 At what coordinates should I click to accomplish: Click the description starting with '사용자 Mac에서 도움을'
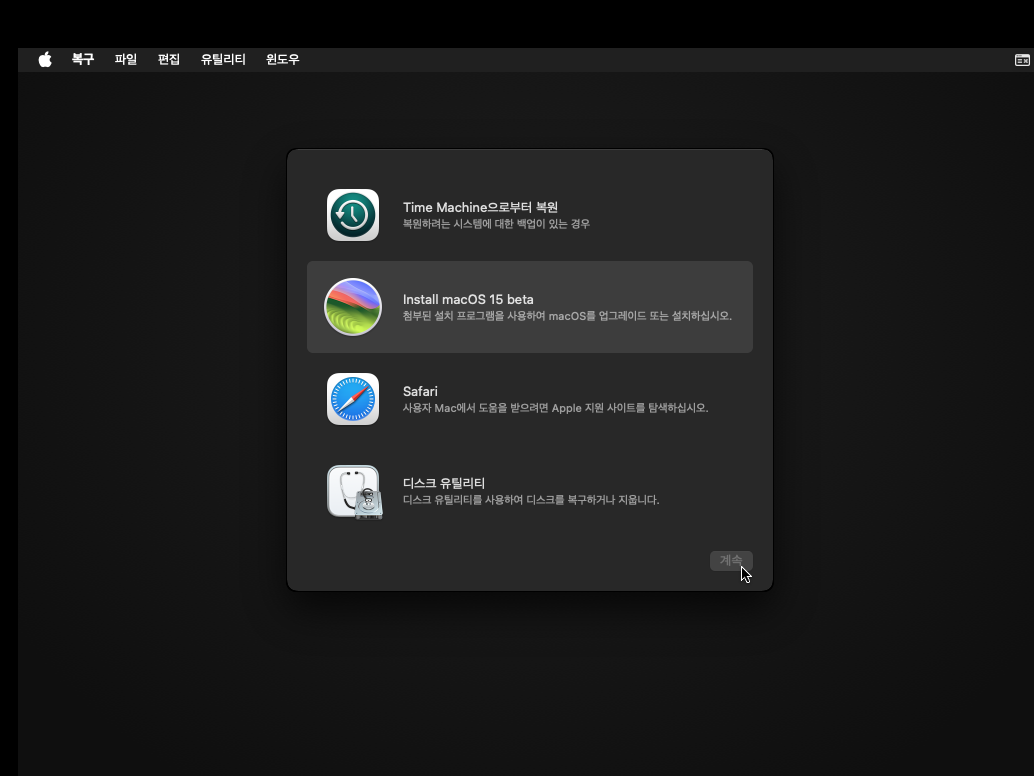pyautogui.click(x=555, y=408)
